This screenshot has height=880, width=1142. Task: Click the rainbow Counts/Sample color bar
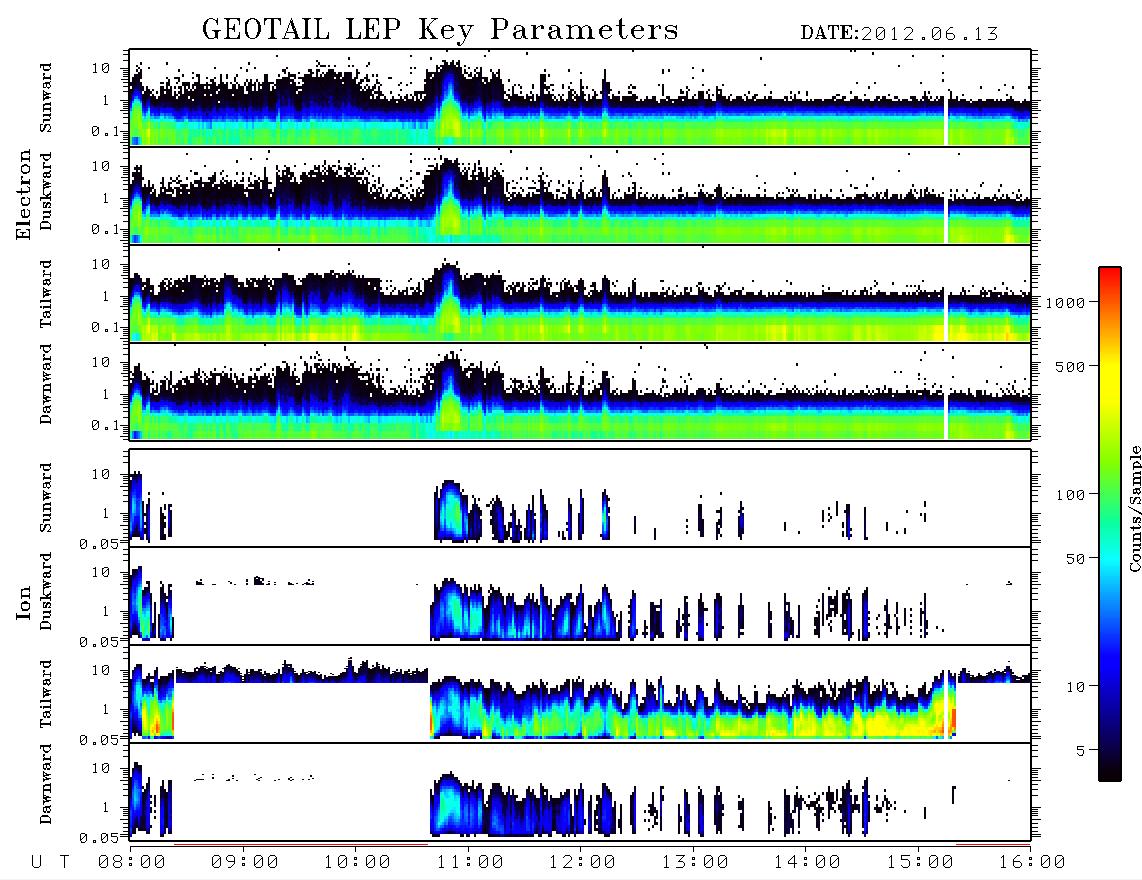point(1110,525)
